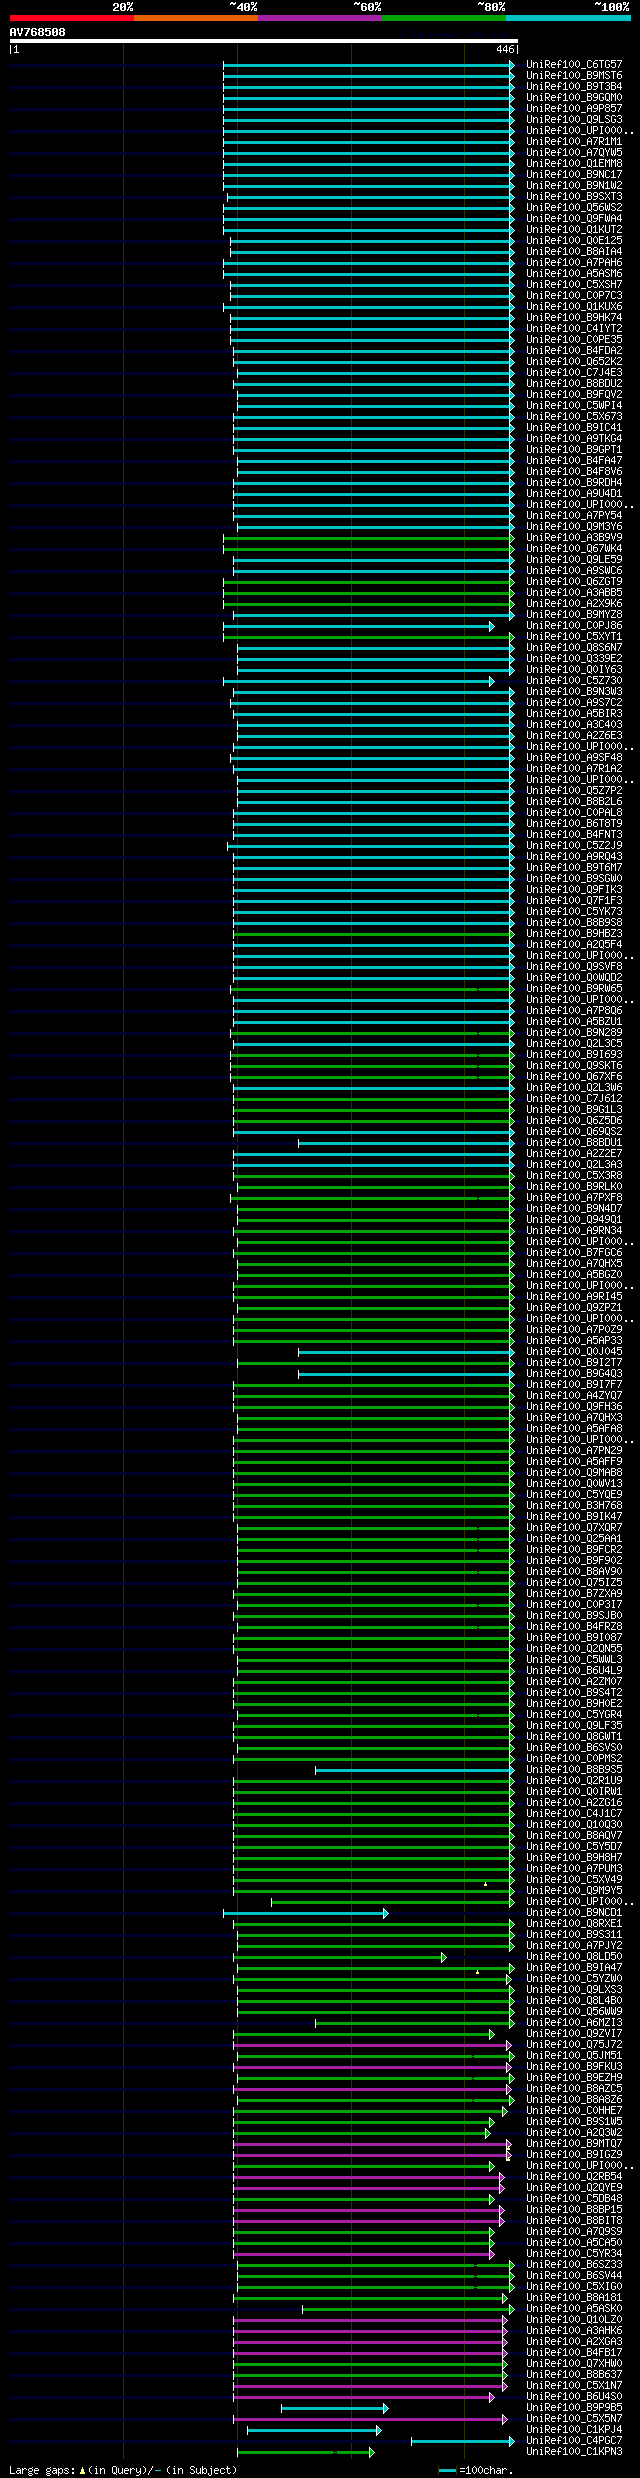
Task: Select the UniRef100_Q6ZGT9 label
Action: tap(574, 581)
